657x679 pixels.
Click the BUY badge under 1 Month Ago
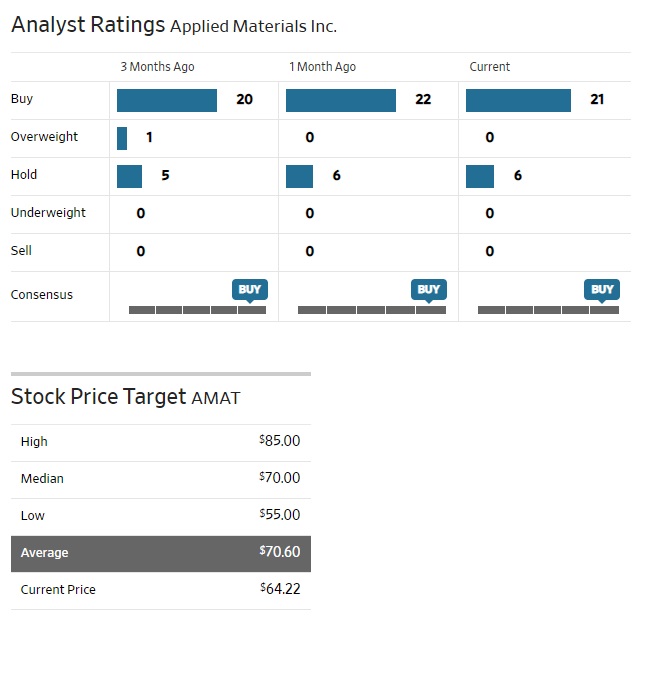pos(428,289)
